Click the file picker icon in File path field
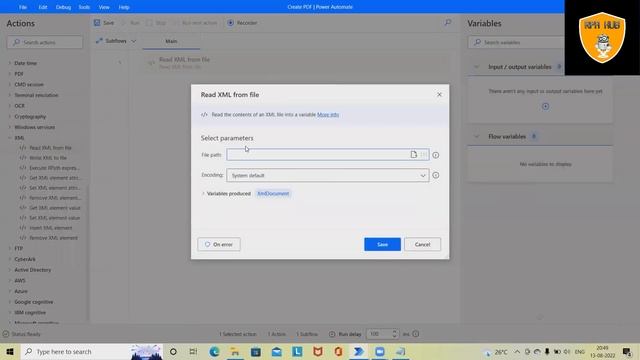 413,155
